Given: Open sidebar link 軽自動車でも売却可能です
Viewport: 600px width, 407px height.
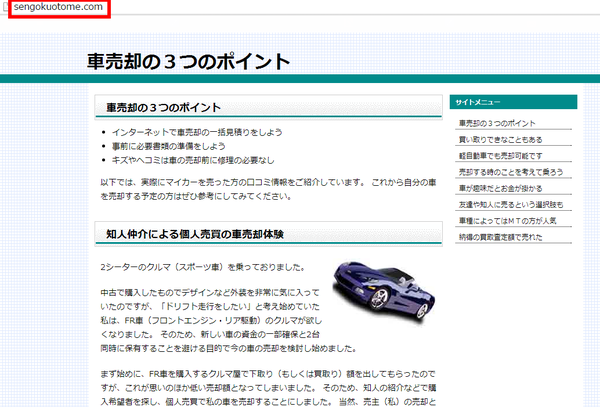Looking at the screenshot, I should coord(501,156).
